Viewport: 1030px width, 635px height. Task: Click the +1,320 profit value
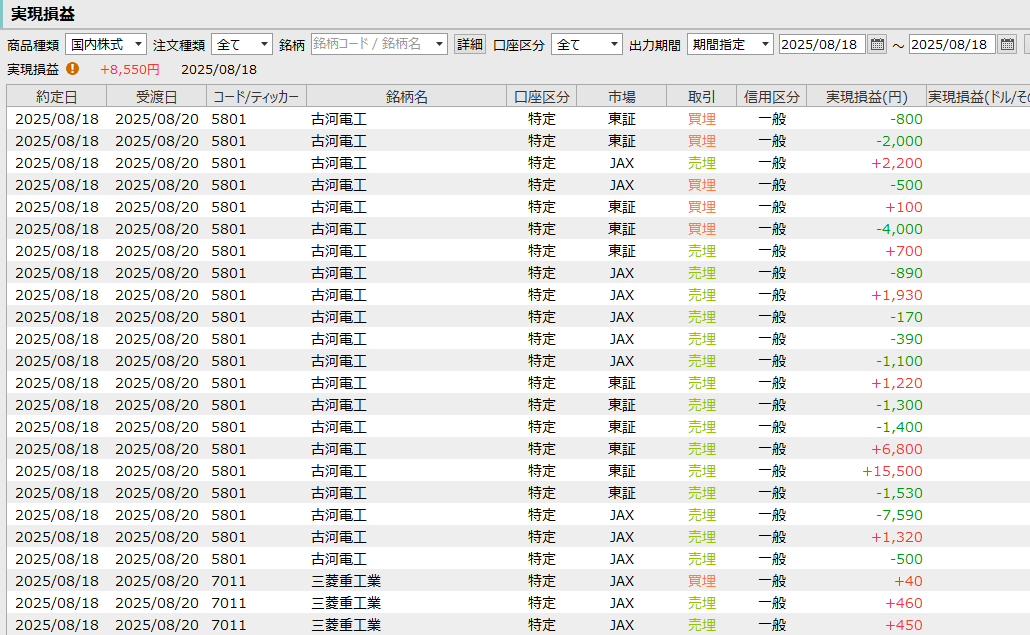tap(897, 537)
